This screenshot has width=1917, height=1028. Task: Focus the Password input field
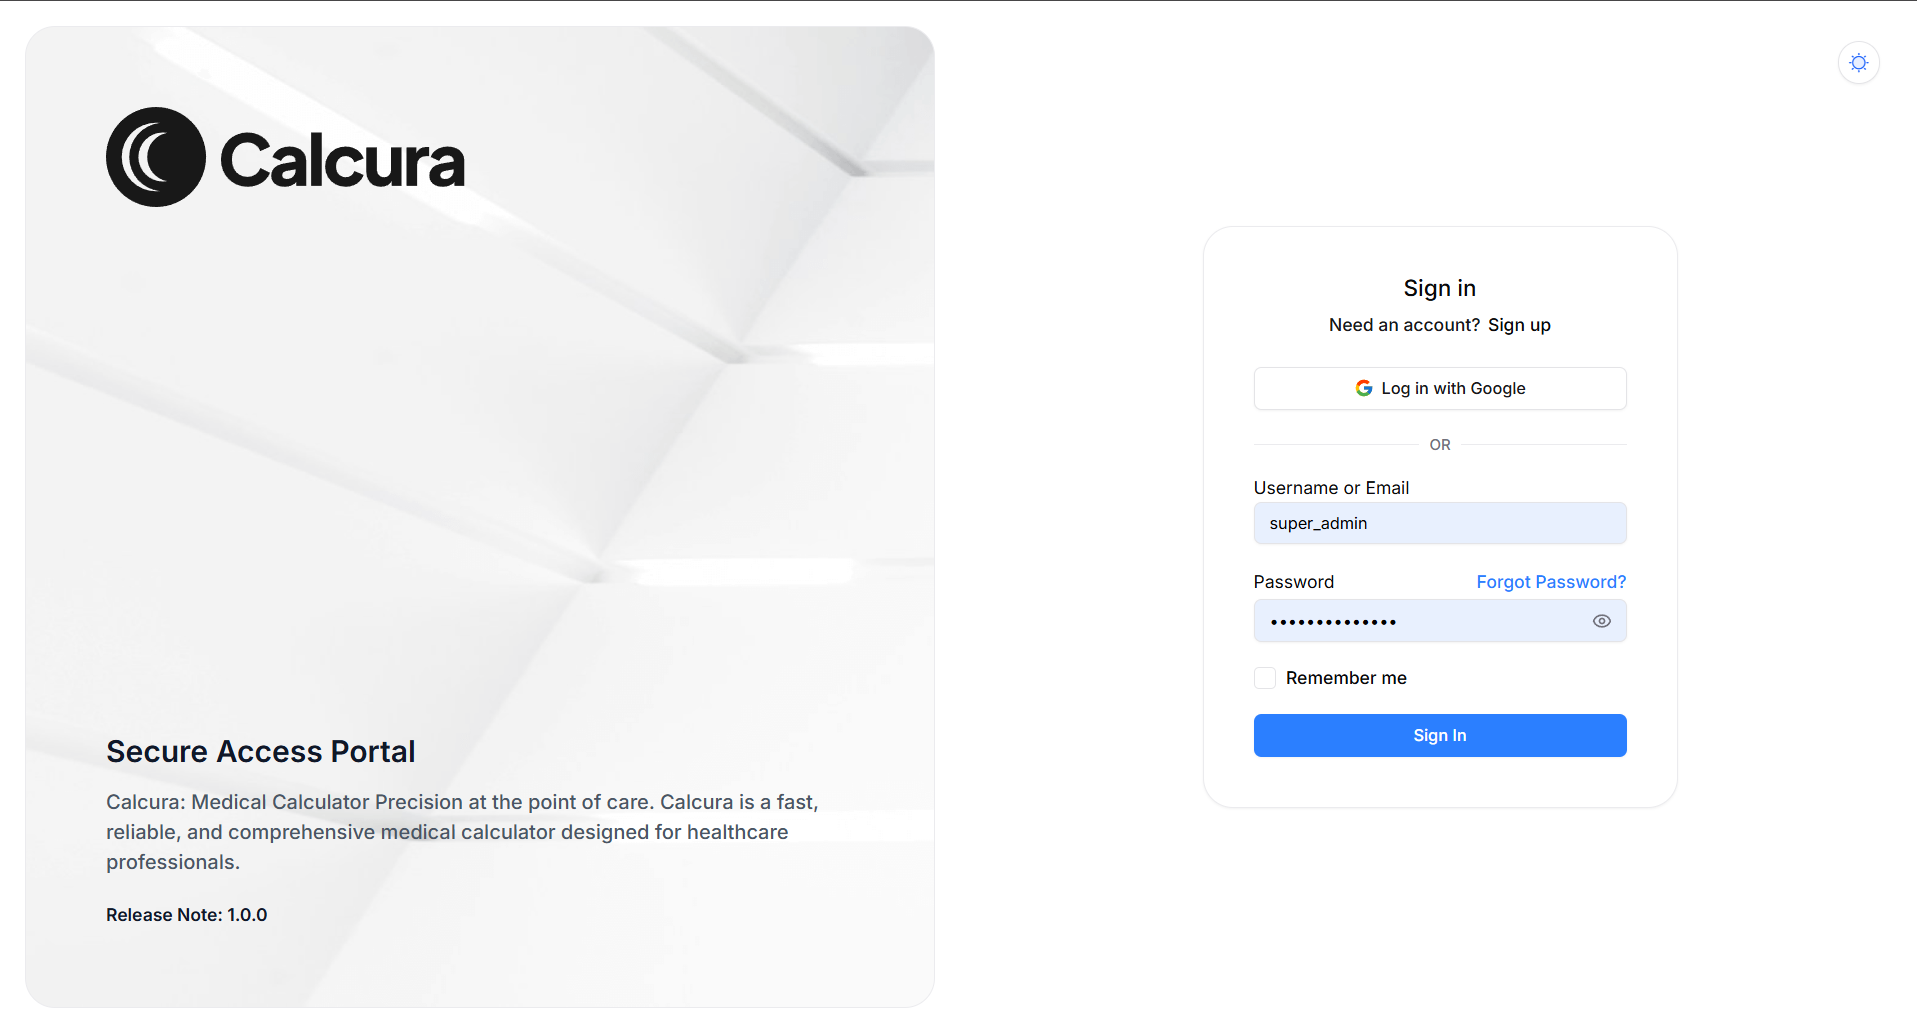[x=1420, y=621]
